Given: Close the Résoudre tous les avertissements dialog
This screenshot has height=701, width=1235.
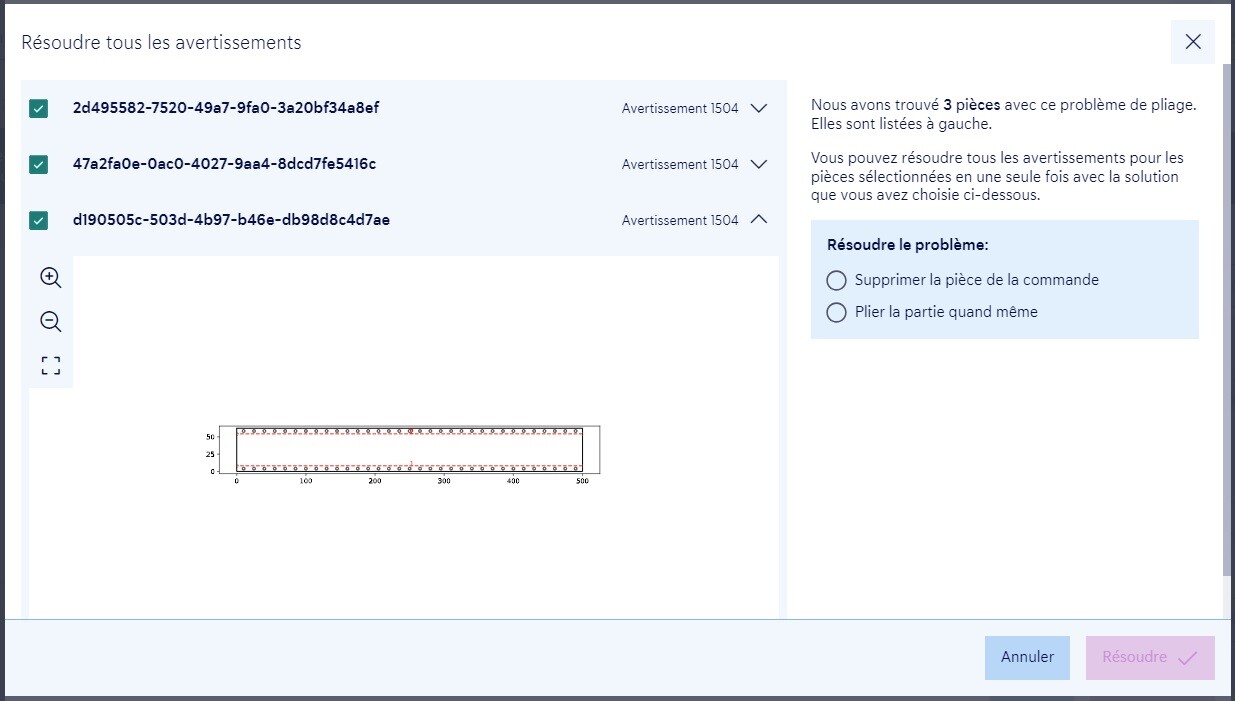Looking at the screenshot, I should click(1192, 42).
